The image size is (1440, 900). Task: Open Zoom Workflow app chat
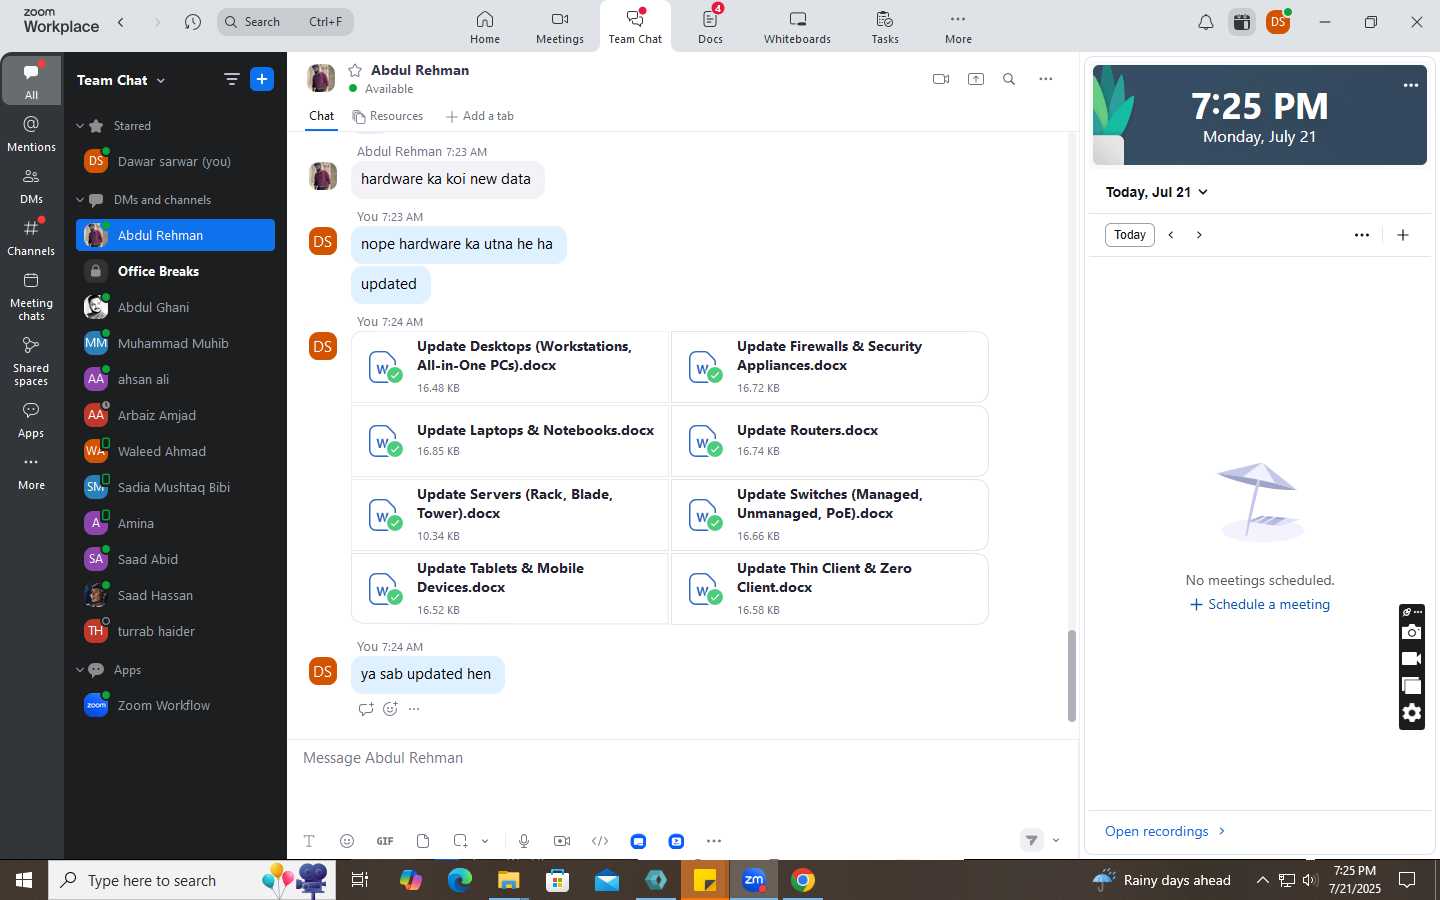pyautogui.click(x=175, y=705)
